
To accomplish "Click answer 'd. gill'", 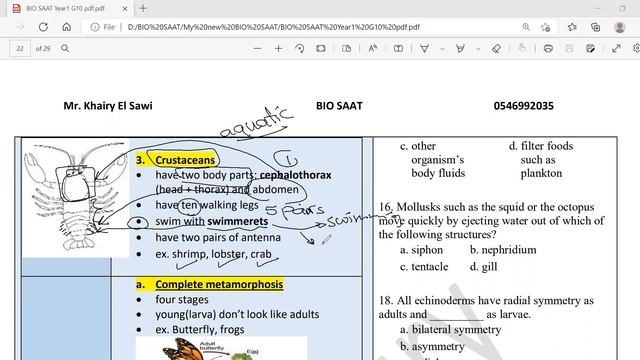I will (483, 267).
